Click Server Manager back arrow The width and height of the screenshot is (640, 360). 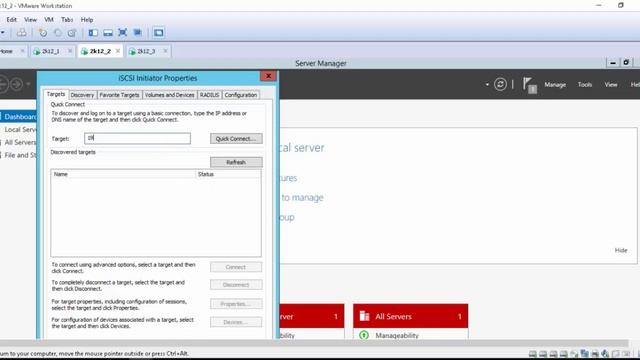click(3, 84)
